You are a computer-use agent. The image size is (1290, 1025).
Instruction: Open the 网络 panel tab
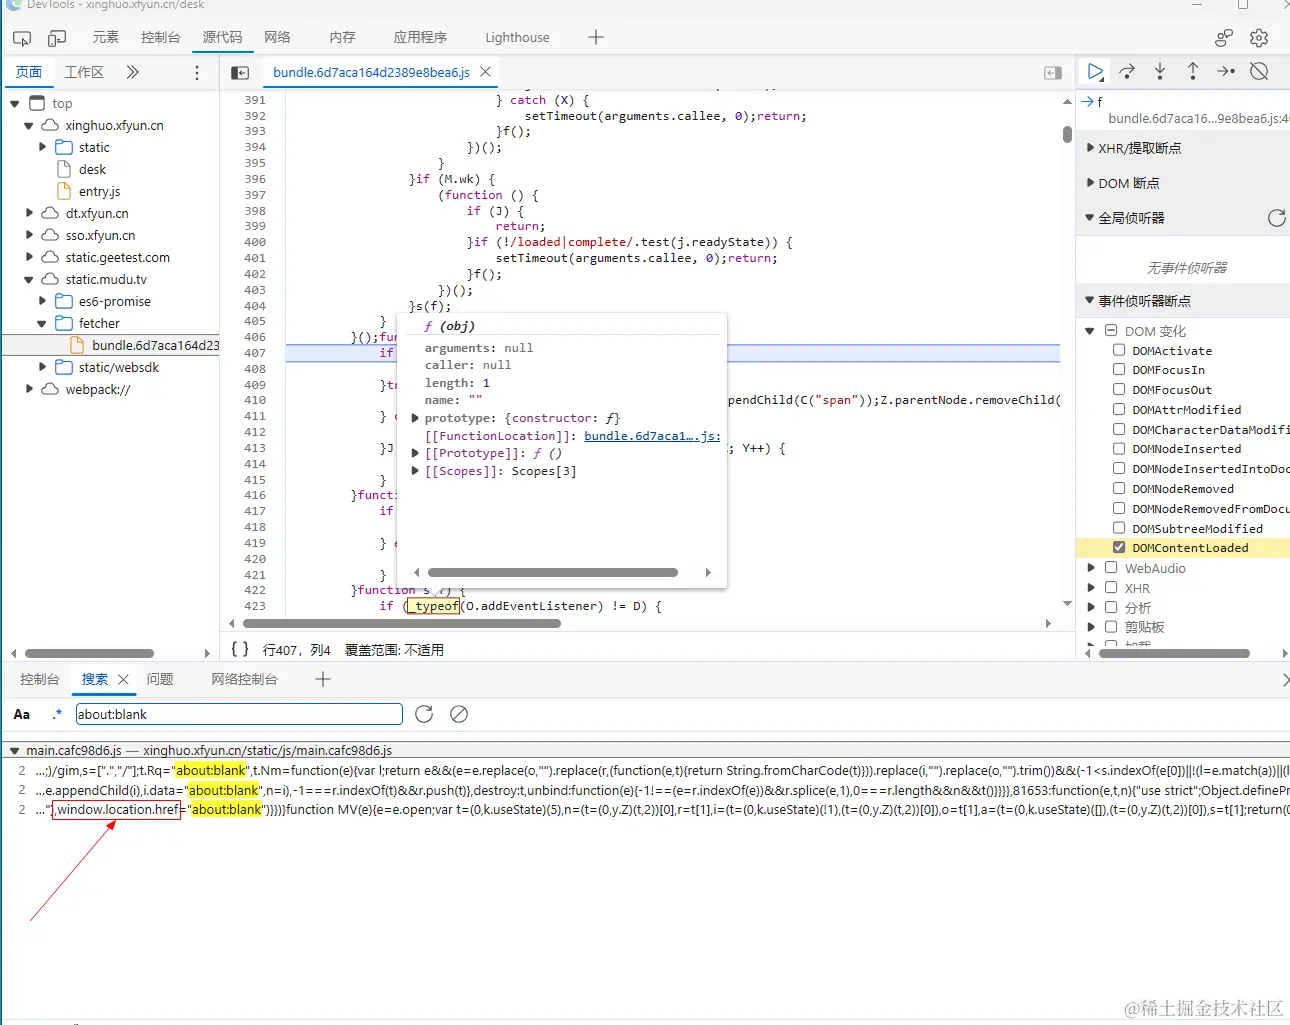277,37
